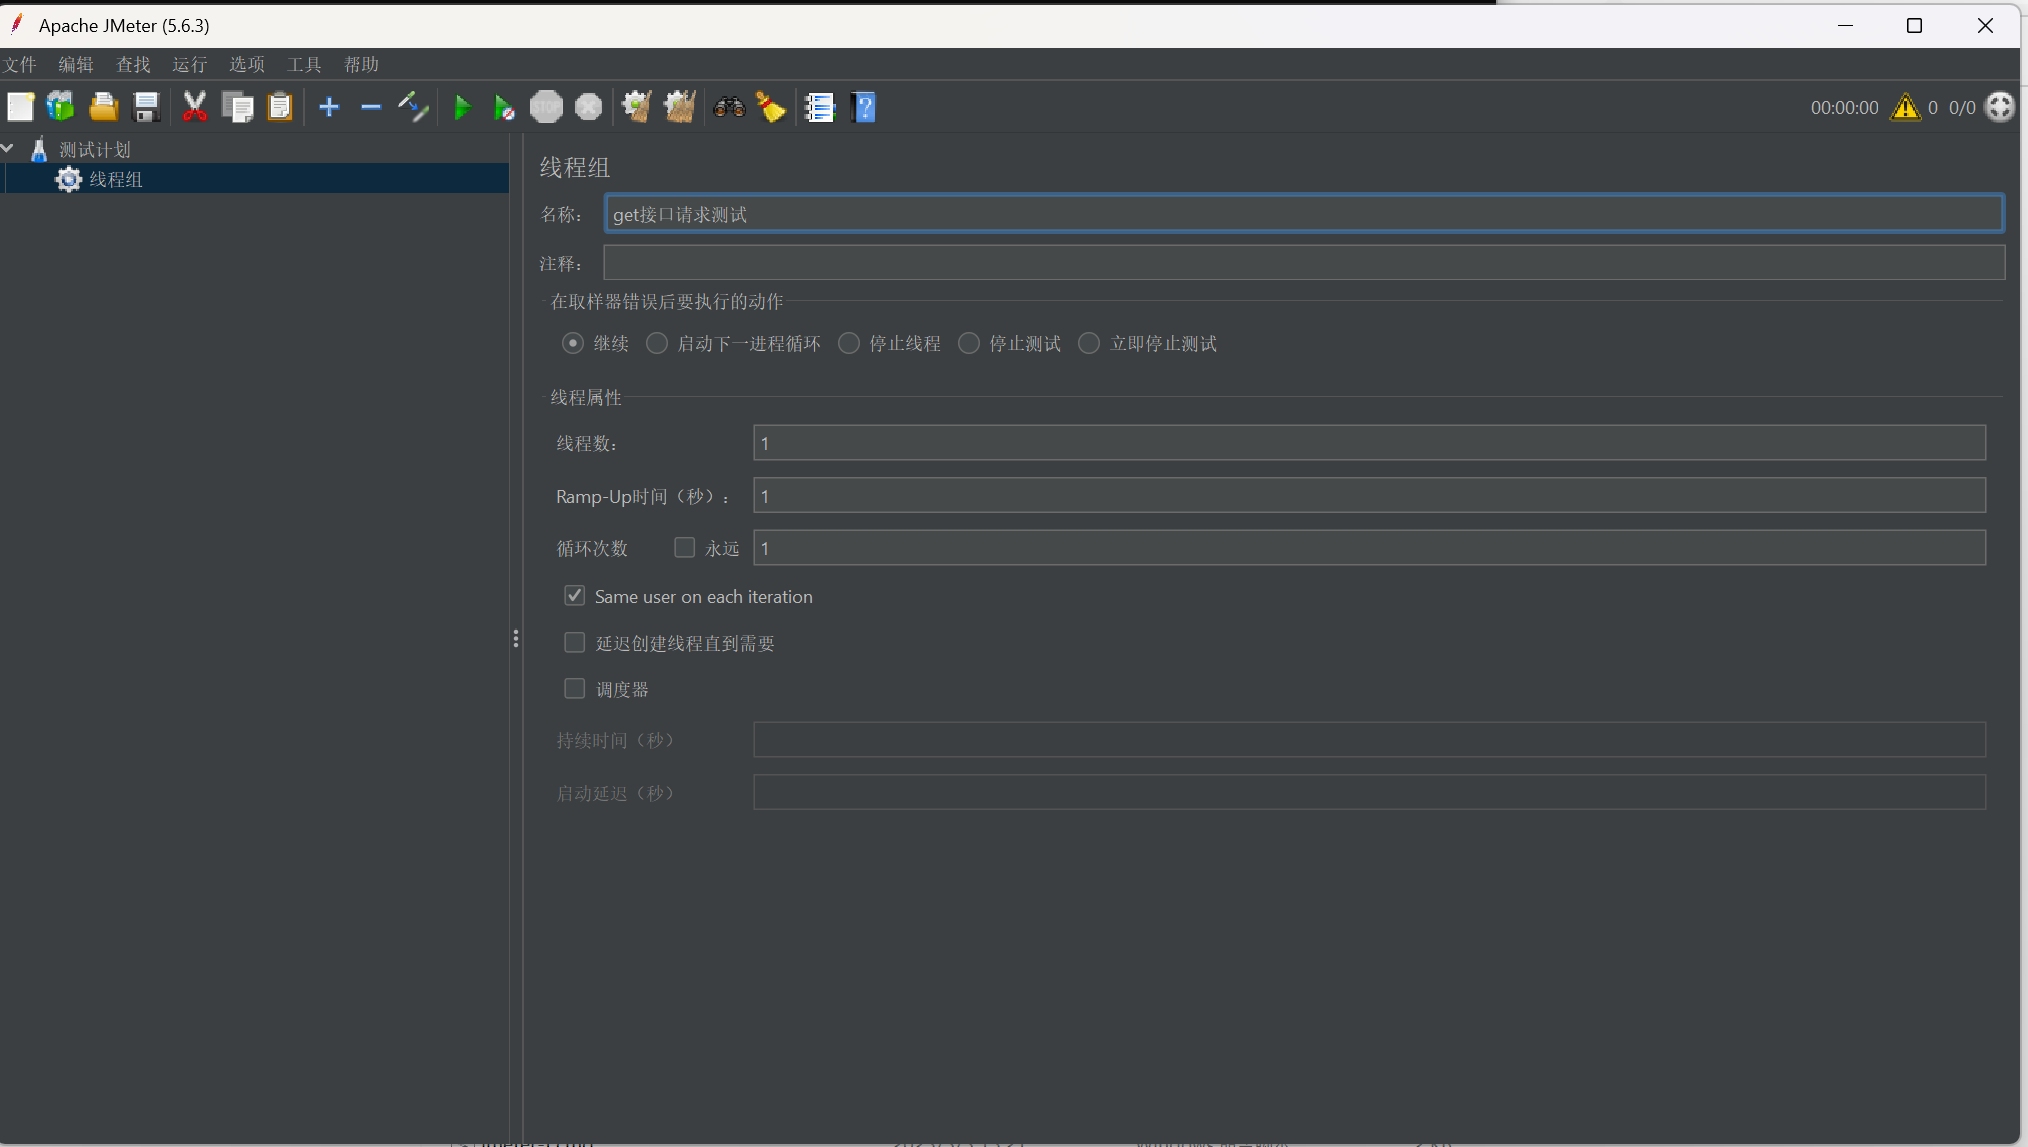
Task: Uncheck Same user on each iteration
Action: (575, 596)
